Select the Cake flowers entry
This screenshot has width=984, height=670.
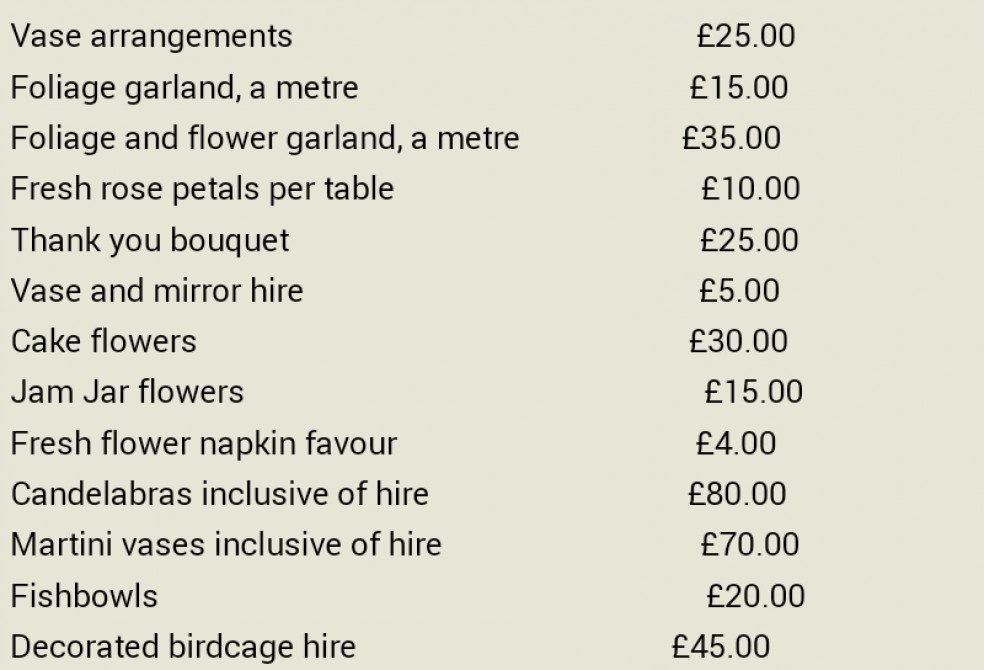pos(104,342)
